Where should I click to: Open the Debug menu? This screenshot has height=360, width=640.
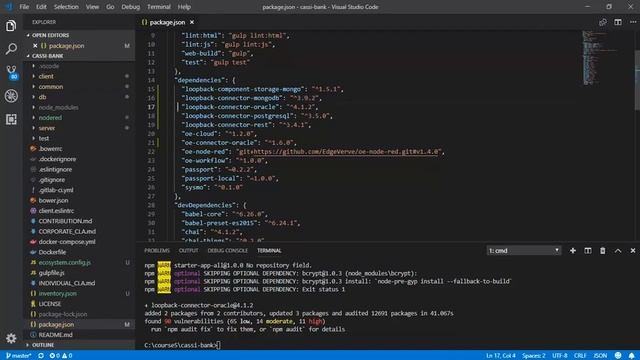coord(131,7)
